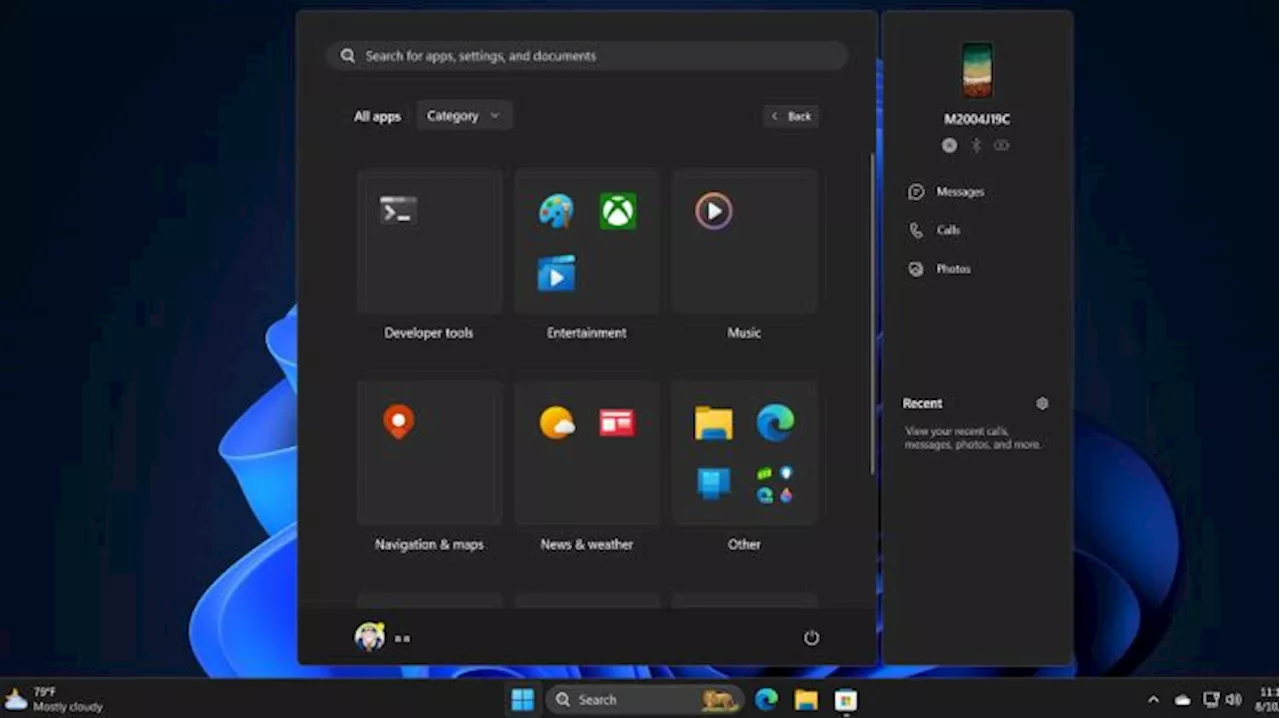
Task: Open the Entertainment category label
Action: click(587, 333)
